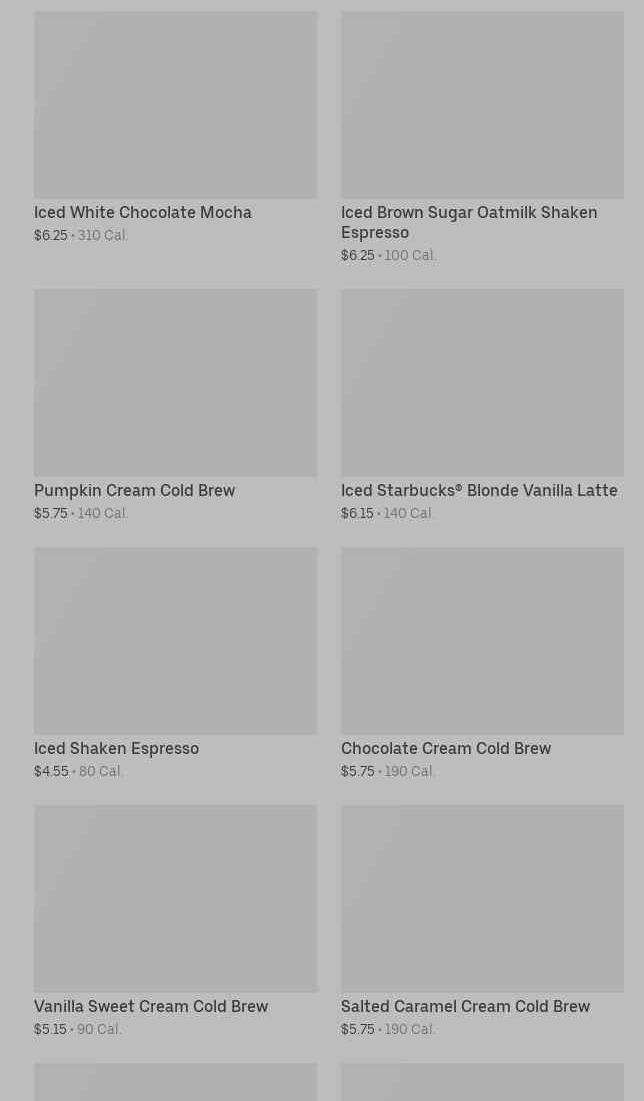The image size is (644, 1101).
Task: Select the Iced Starbucks Blonde Vanilla Latte title
Action: coord(479,491)
